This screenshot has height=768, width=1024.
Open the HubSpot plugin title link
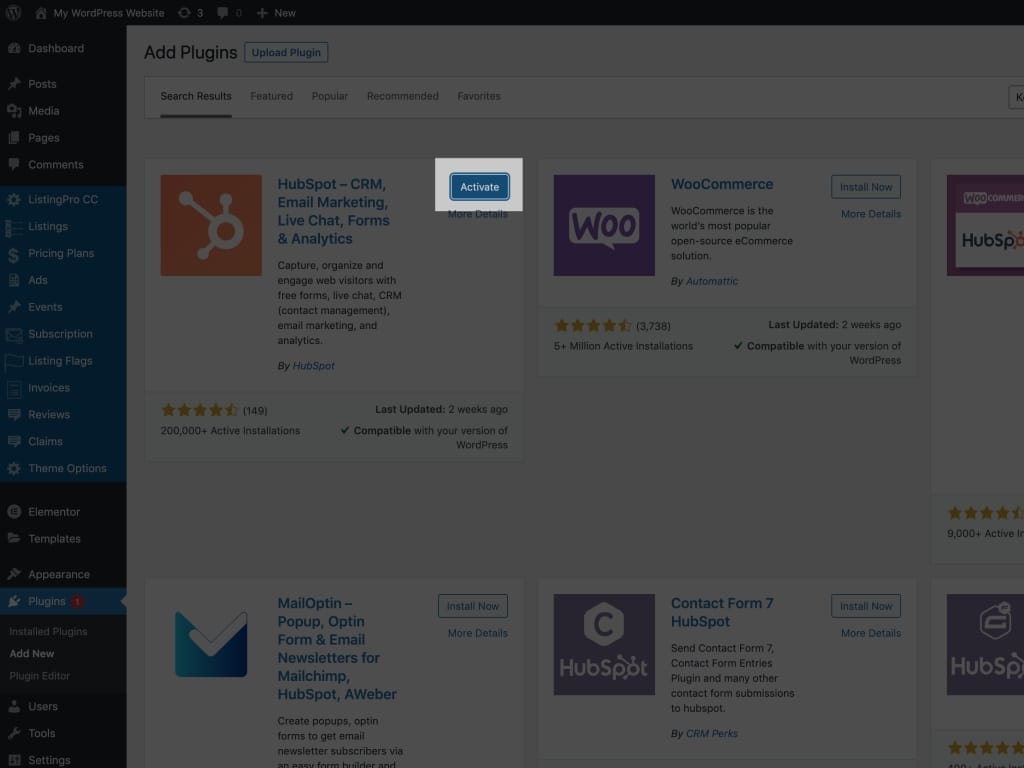(x=334, y=212)
